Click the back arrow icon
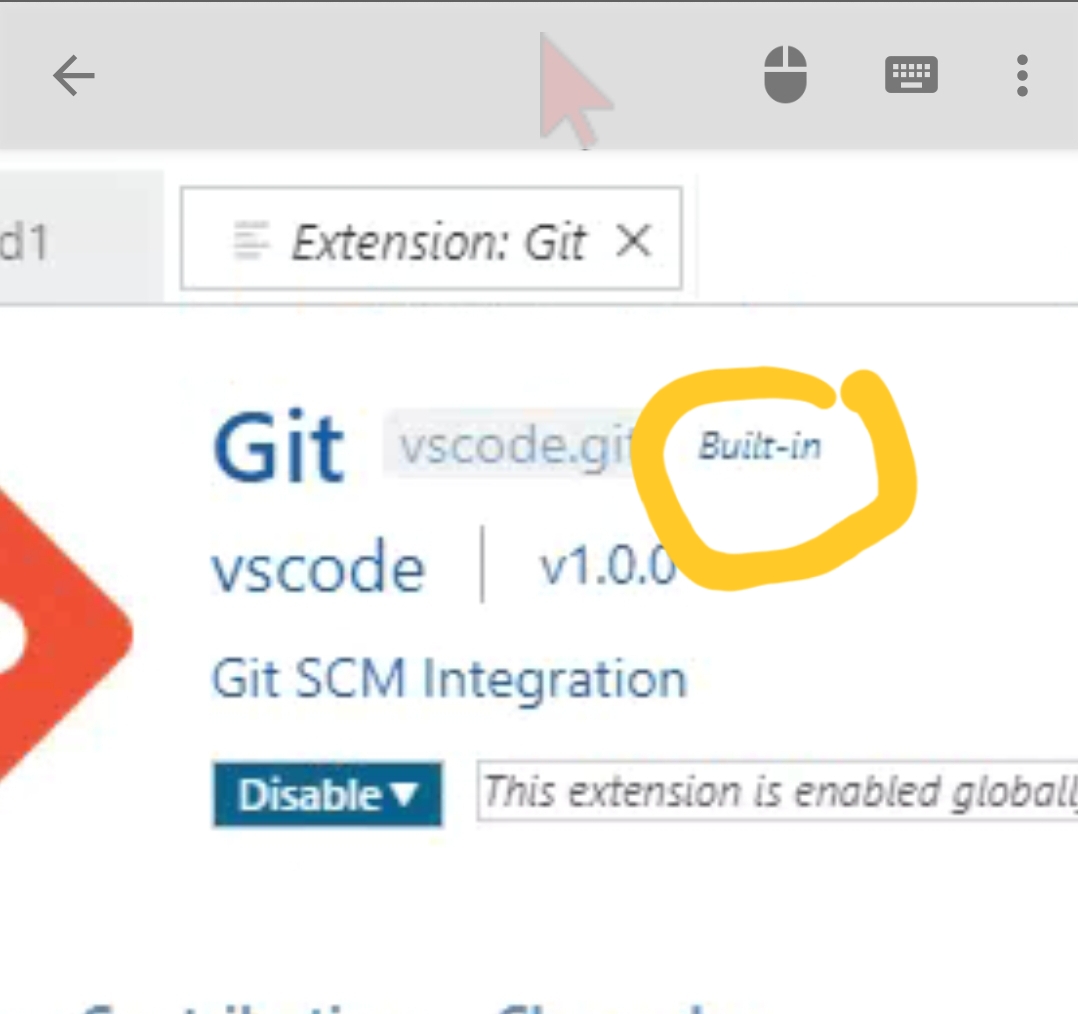The height and width of the screenshot is (1014, 1078). (73, 75)
